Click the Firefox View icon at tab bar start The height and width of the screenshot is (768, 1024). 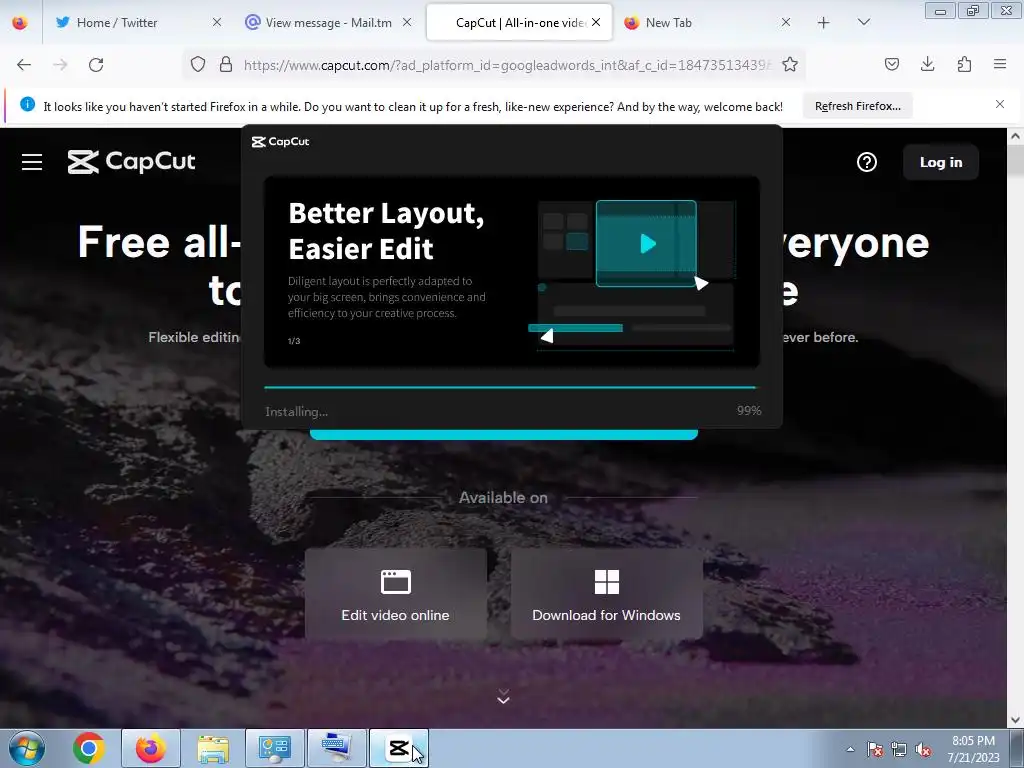click(x=20, y=23)
